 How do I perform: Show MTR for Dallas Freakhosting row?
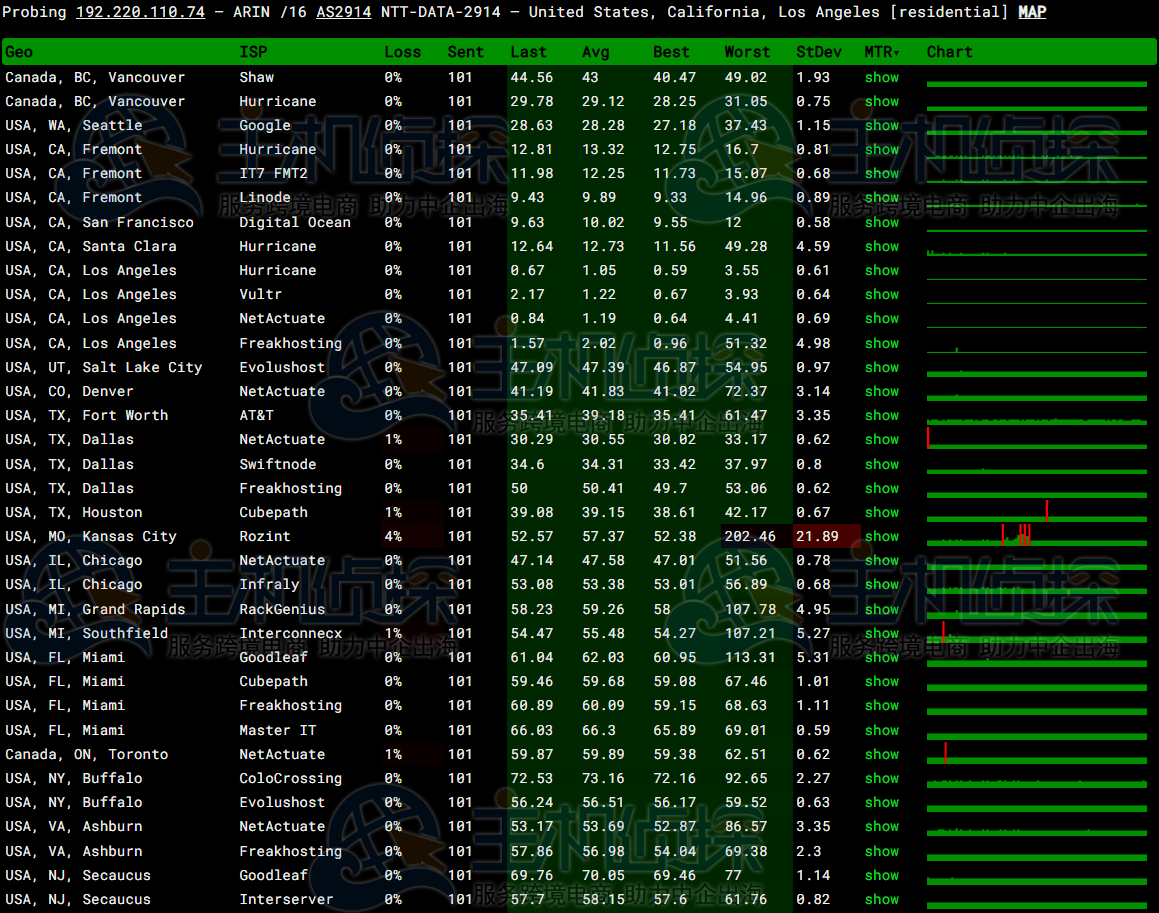click(x=882, y=488)
